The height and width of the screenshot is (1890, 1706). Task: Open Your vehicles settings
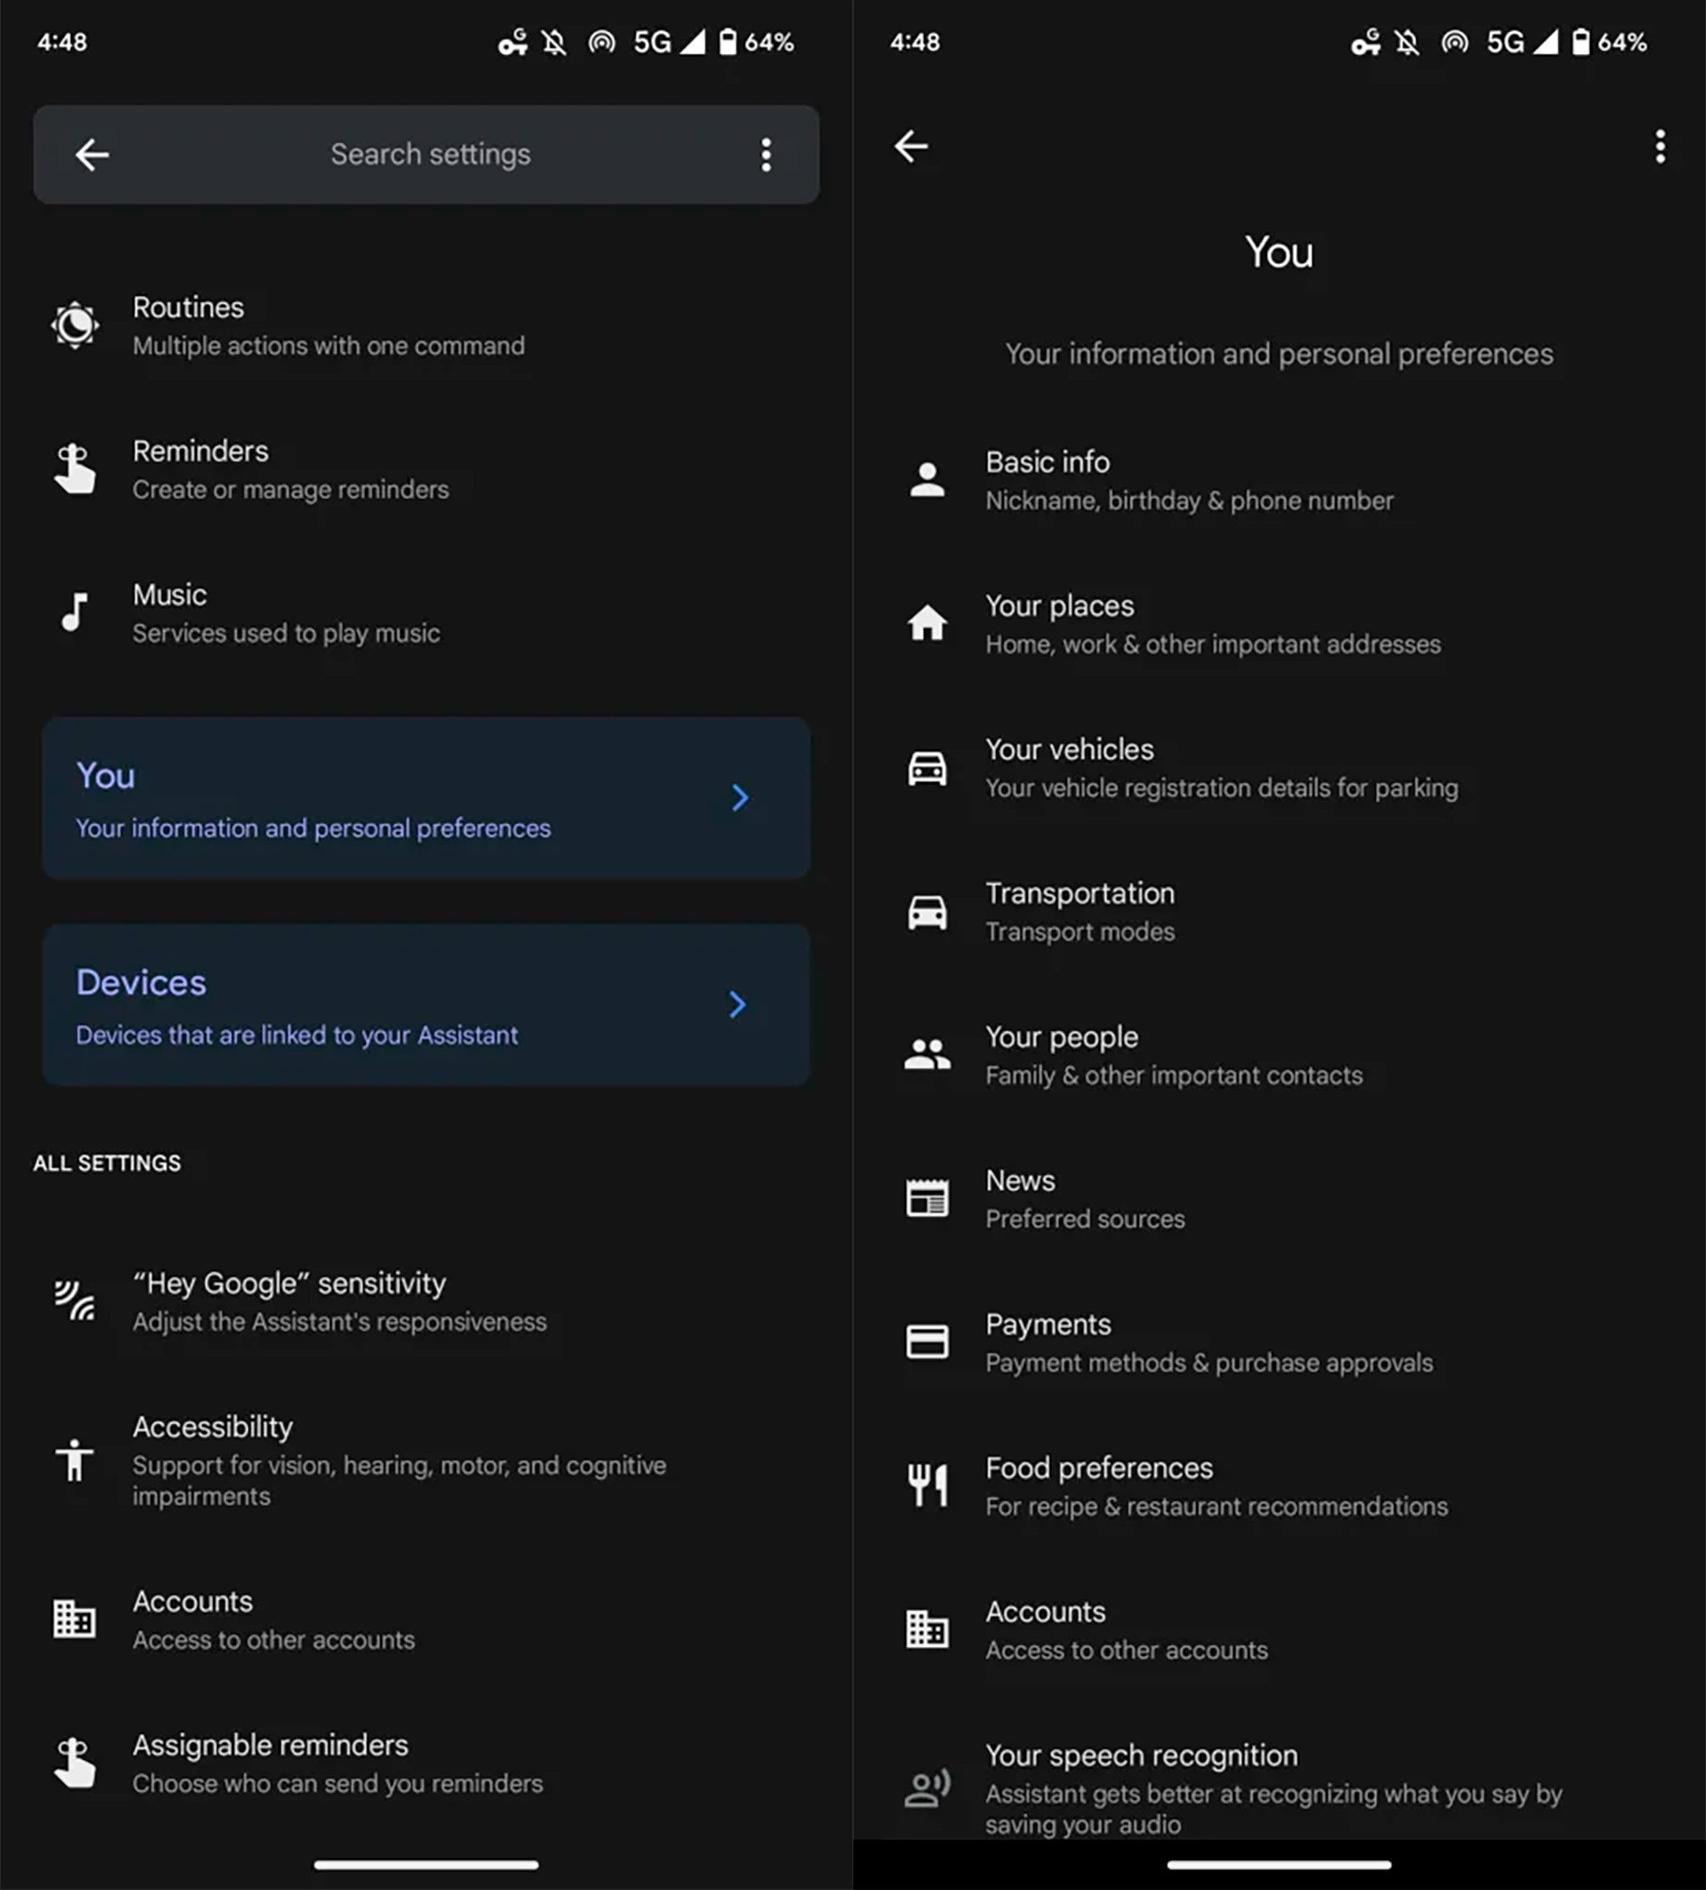click(1220, 768)
